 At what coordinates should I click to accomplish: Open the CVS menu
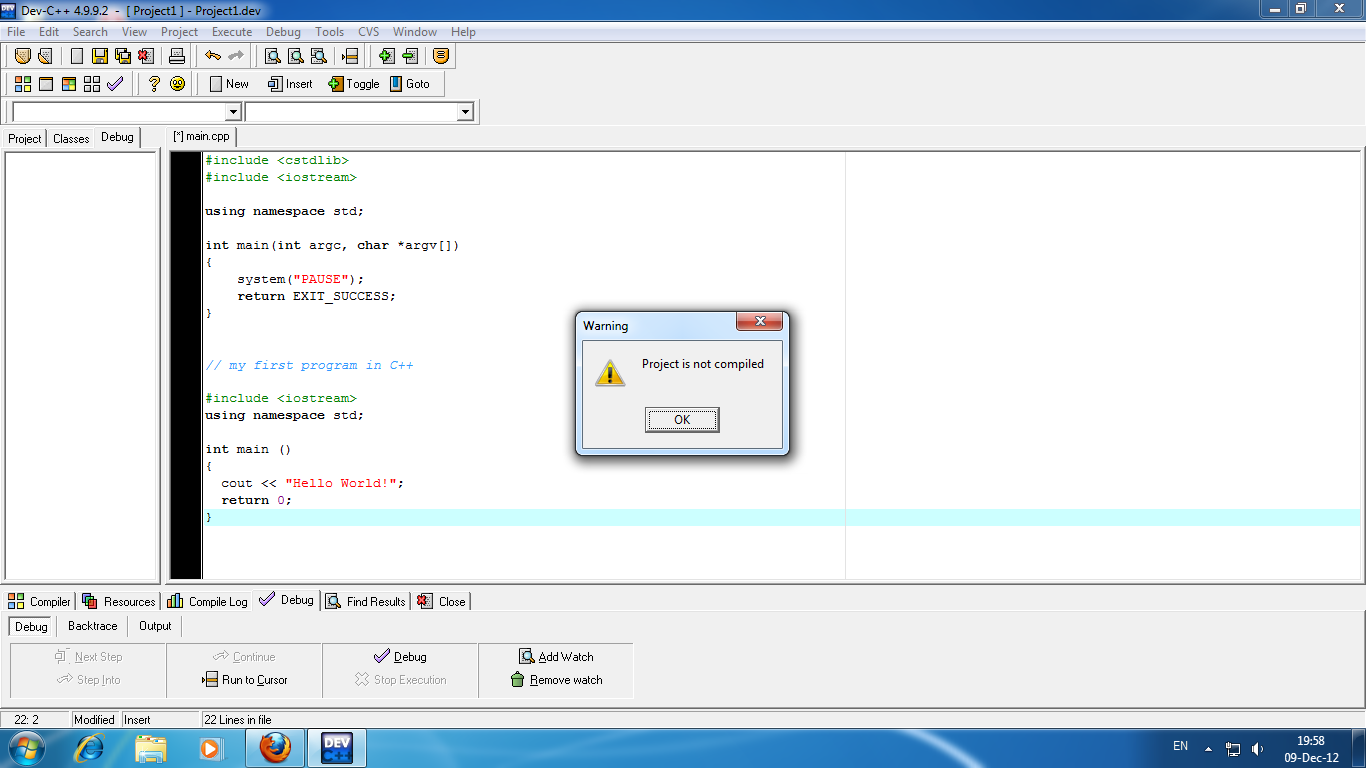(369, 32)
